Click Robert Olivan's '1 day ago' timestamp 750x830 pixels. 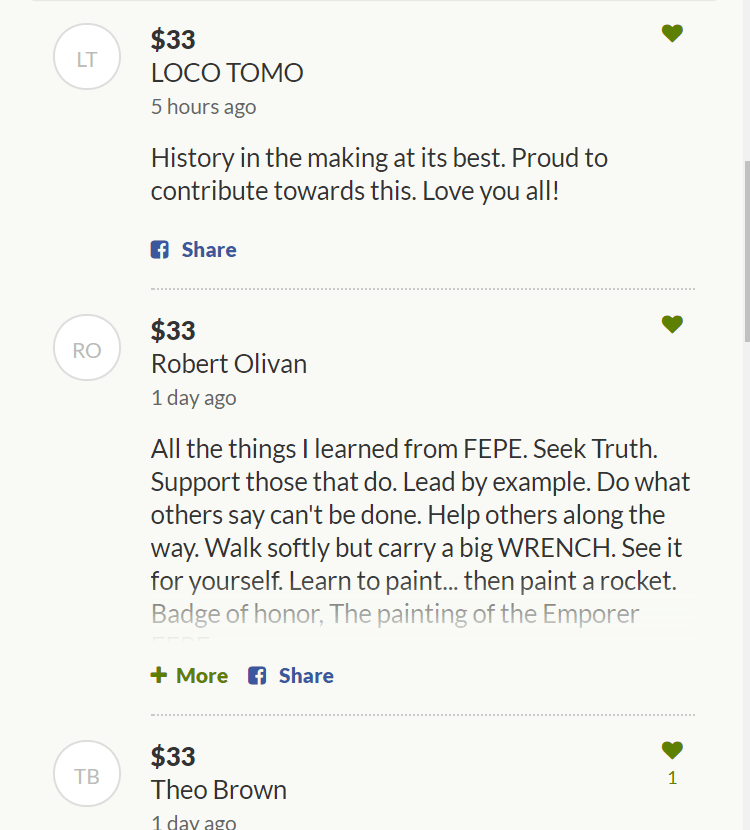click(194, 397)
